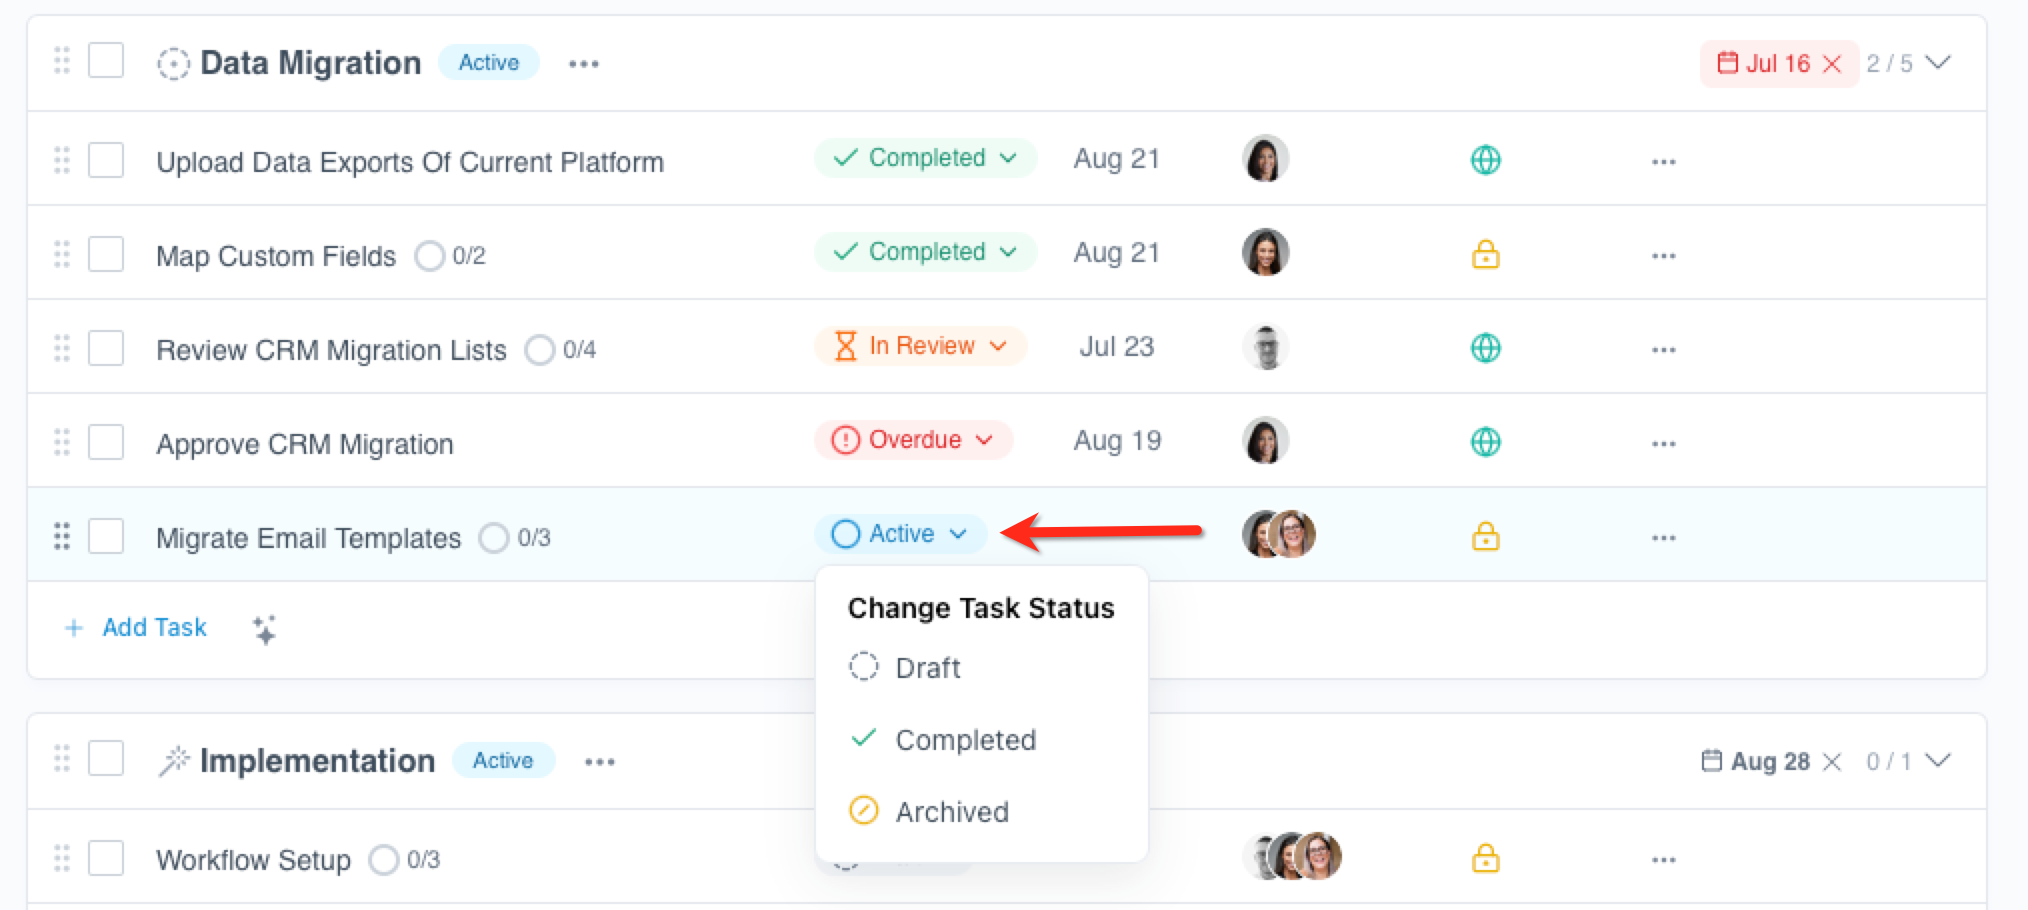Open three-dot menu for Approve CRM Migration
Viewport: 2028px width, 910px height.
tap(1663, 444)
